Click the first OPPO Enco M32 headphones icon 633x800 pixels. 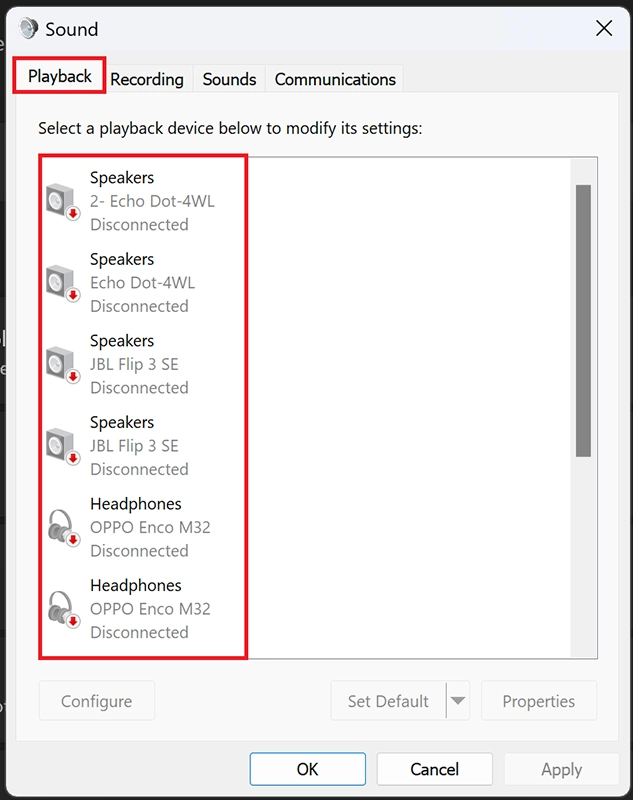click(63, 528)
